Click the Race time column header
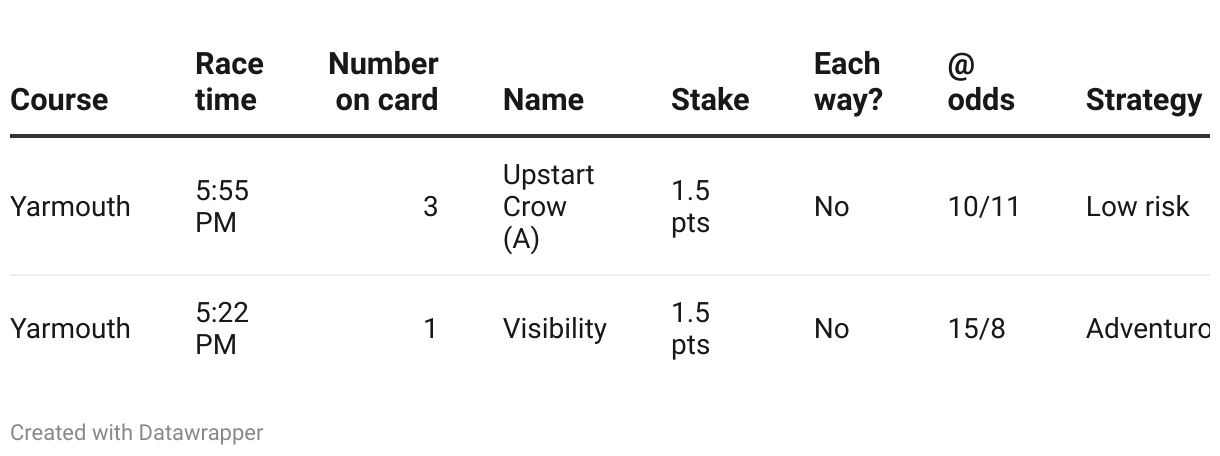Screen dimensions: 1220x456 (229, 82)
